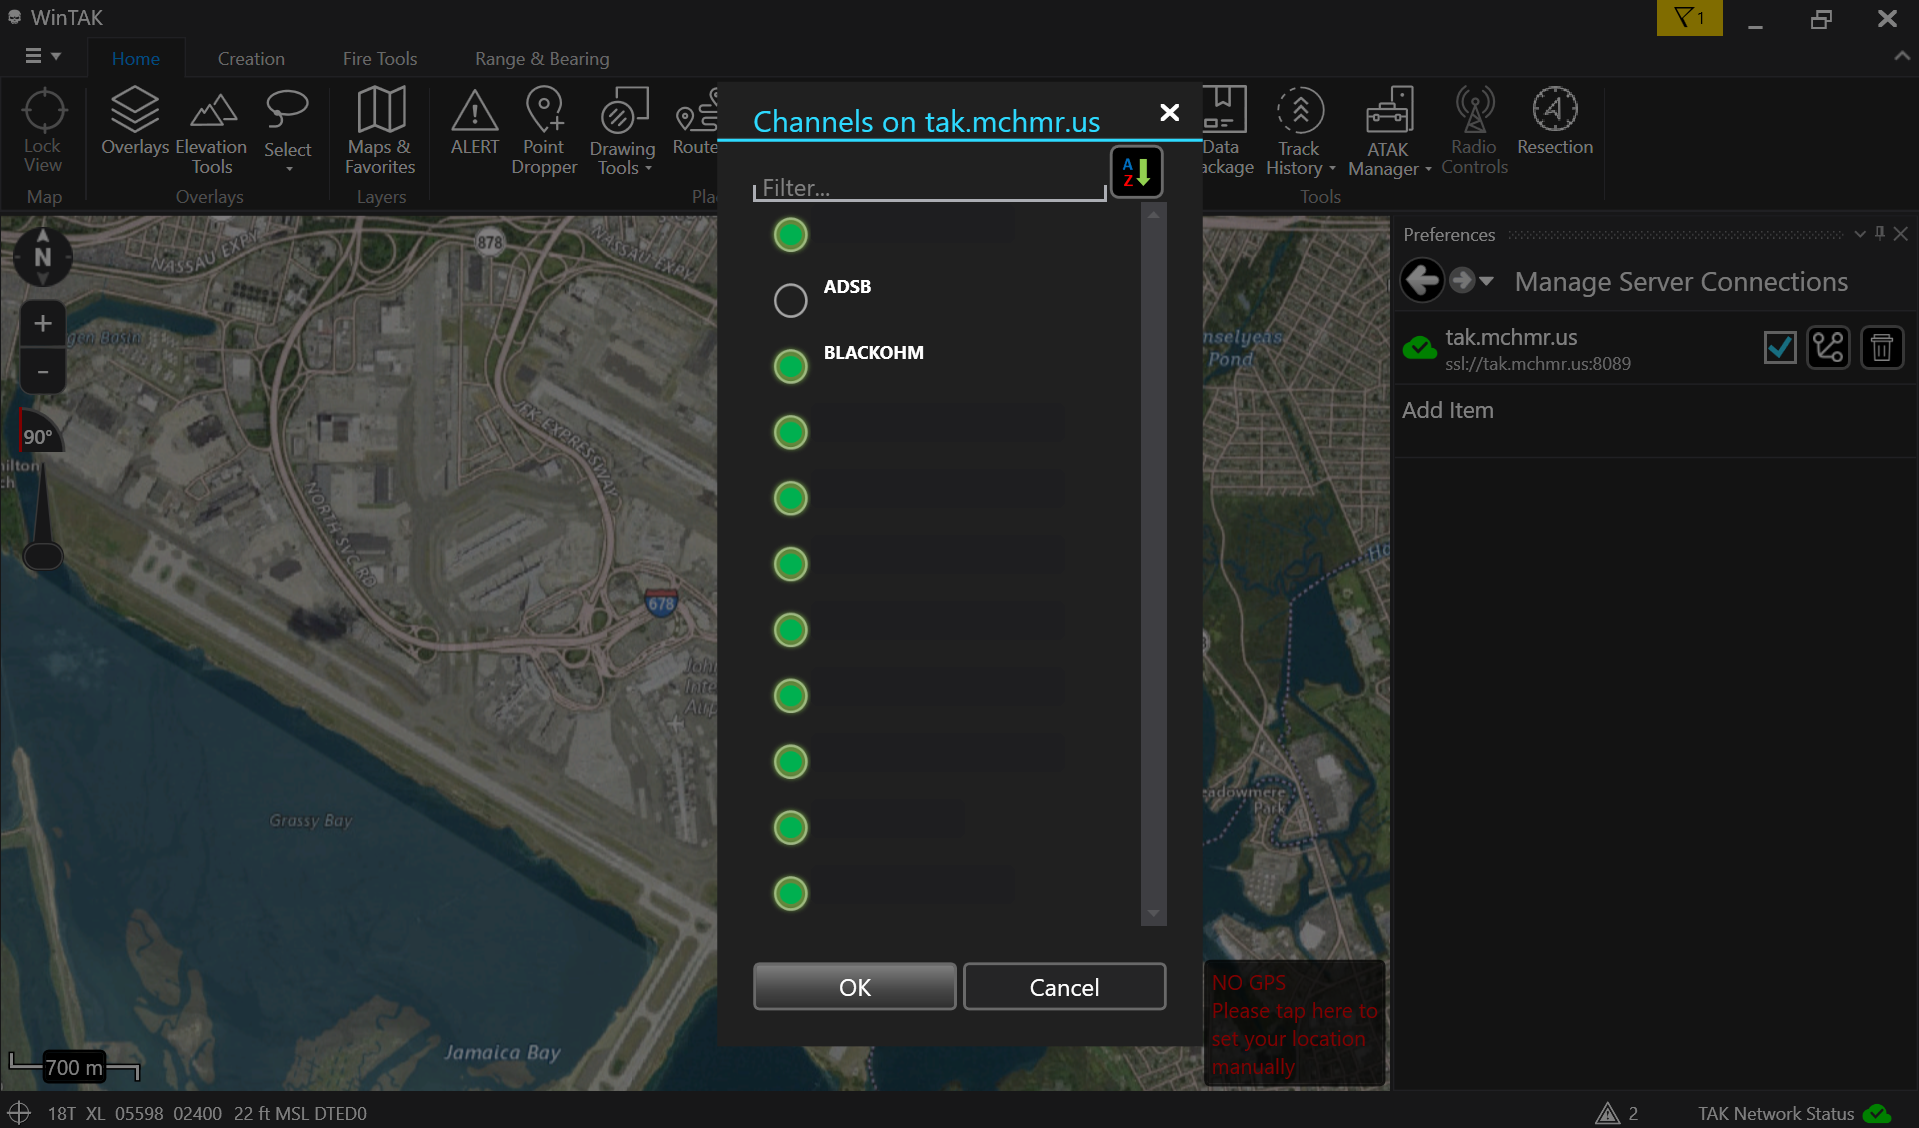Confirm channels with OK button
The height and width of the screenshot is (1128, 1919).
point(855,987)
